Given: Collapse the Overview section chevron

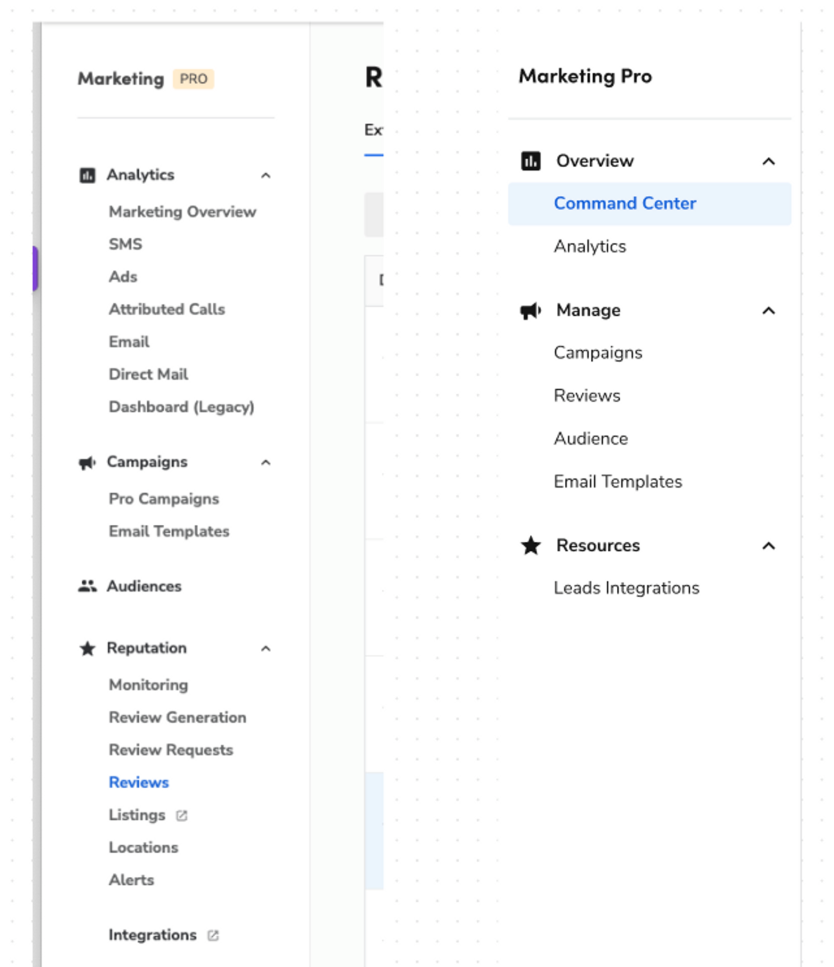Looking at the screenshot, I should [x=768, y=161].
